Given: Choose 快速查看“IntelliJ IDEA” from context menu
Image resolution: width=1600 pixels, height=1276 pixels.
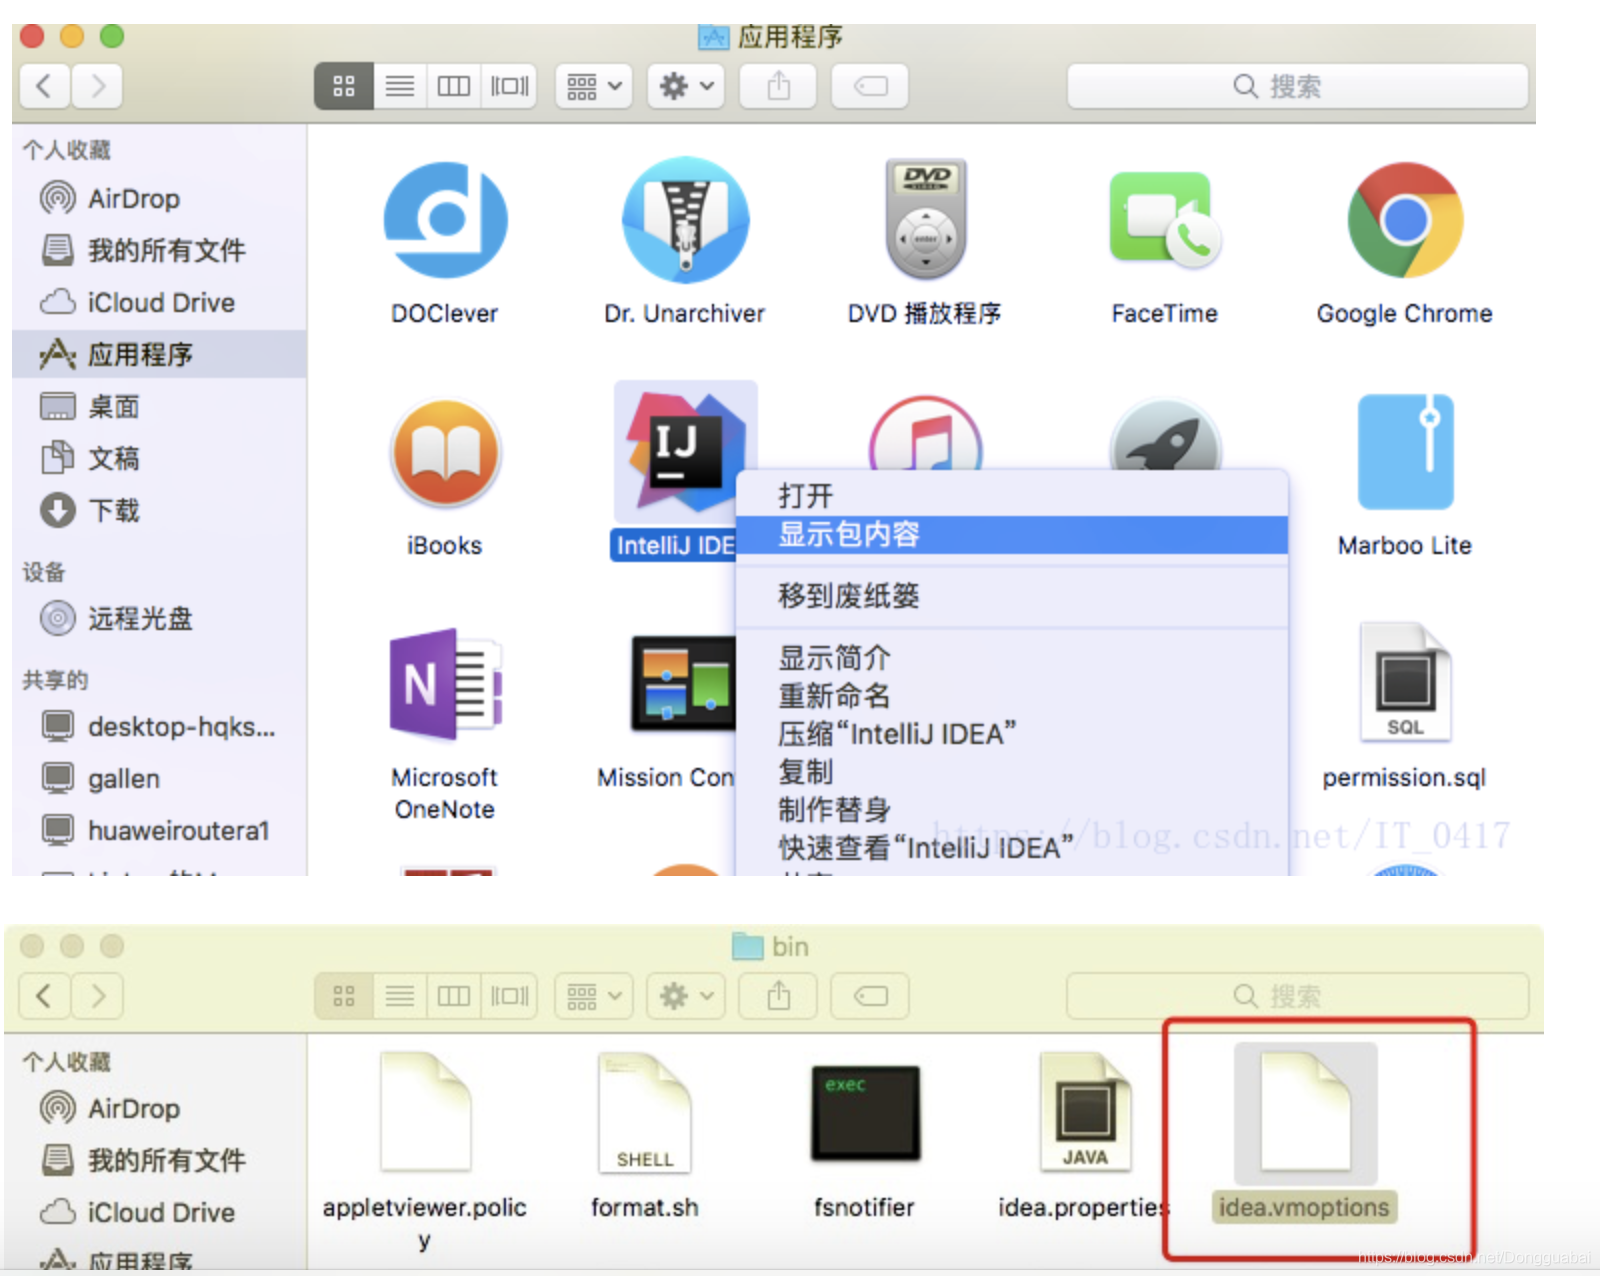Looking at the screenshot, I should tap(1012, 848).
